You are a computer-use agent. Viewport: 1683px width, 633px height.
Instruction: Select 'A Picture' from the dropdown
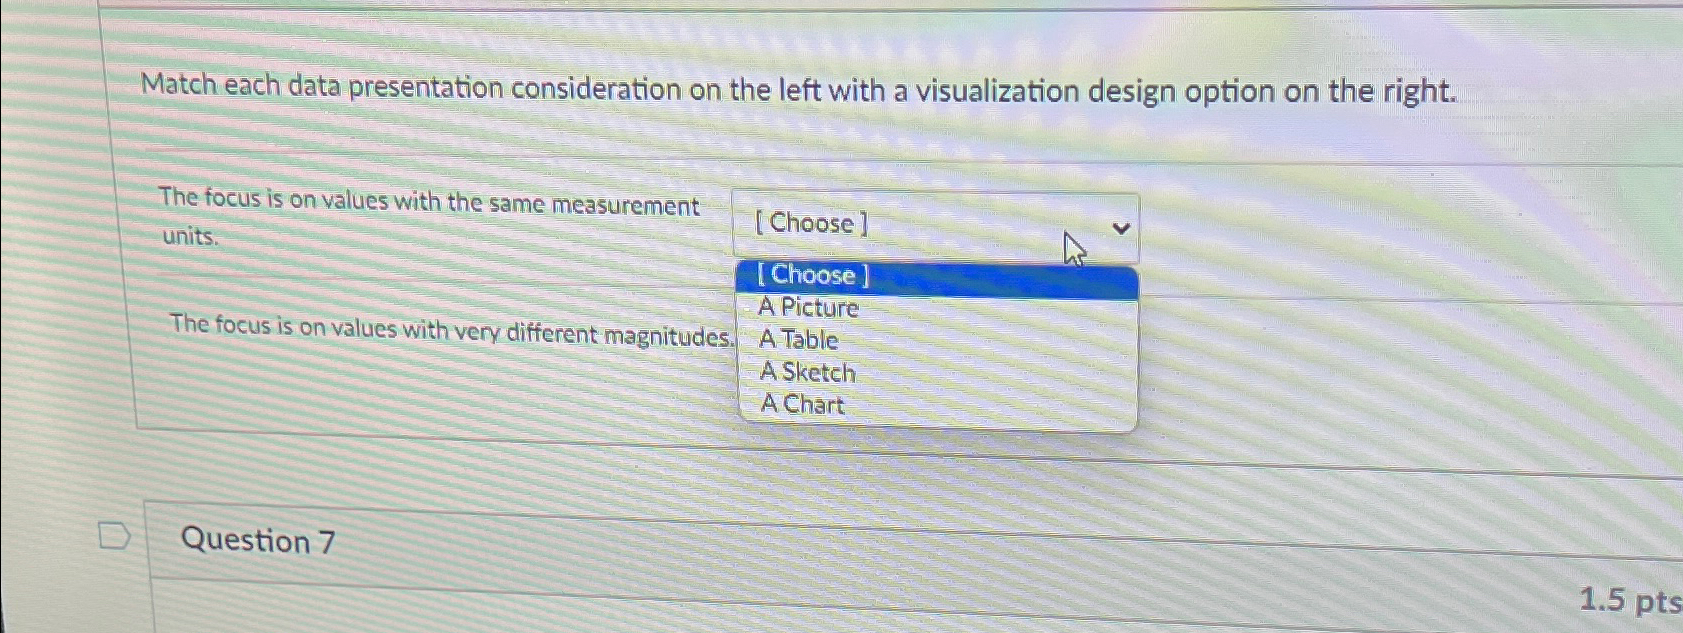(x=810, y=308)
